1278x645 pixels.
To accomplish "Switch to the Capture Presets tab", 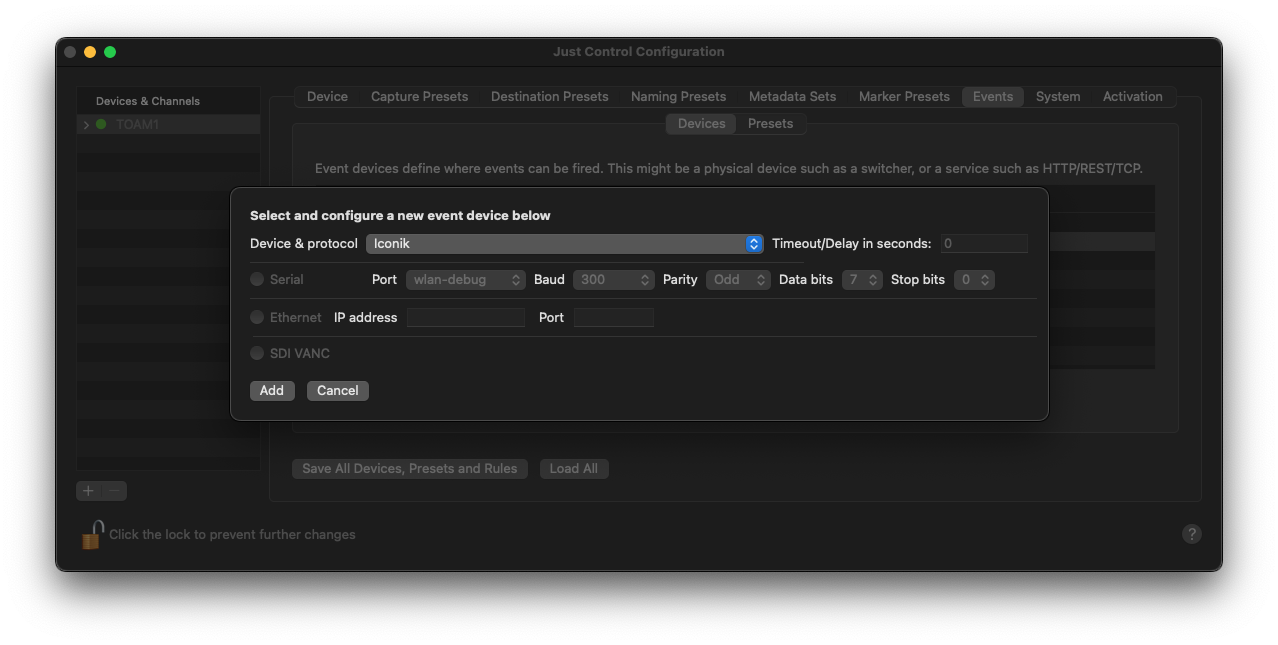I will [419, 97].
